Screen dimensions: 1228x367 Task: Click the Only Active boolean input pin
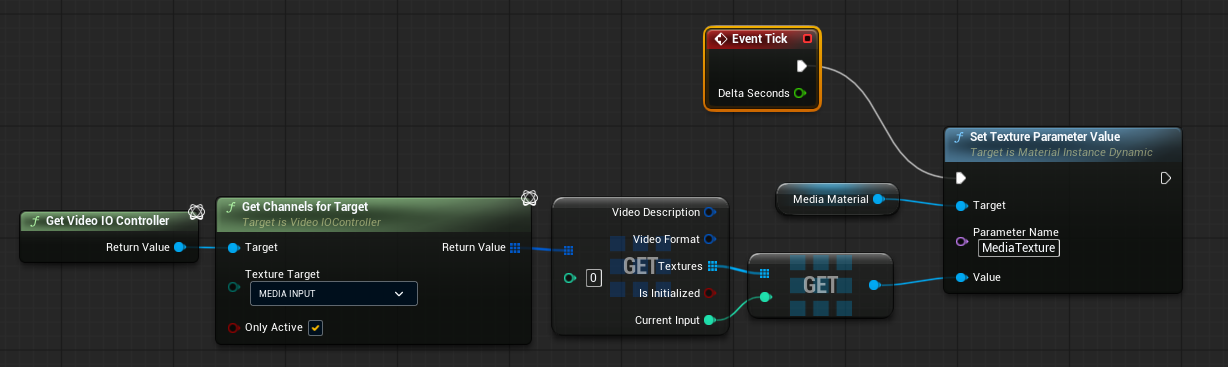pos(234,327)
